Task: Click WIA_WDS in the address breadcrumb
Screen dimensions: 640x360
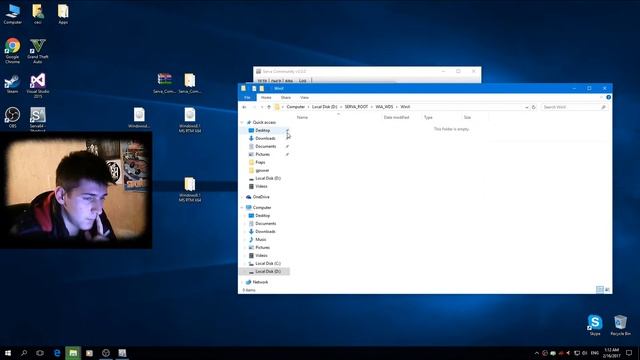Action: pyautogui.click(x=384, y=107)
